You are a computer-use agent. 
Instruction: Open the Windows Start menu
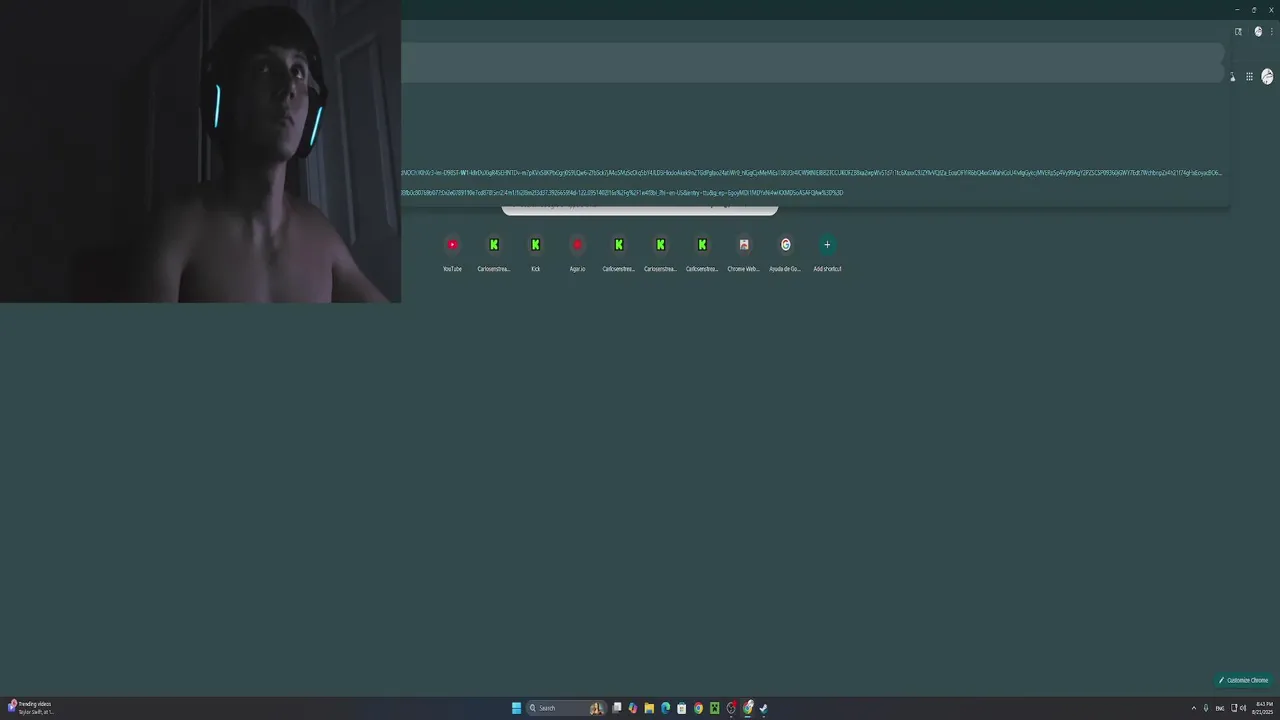point(517,708)
